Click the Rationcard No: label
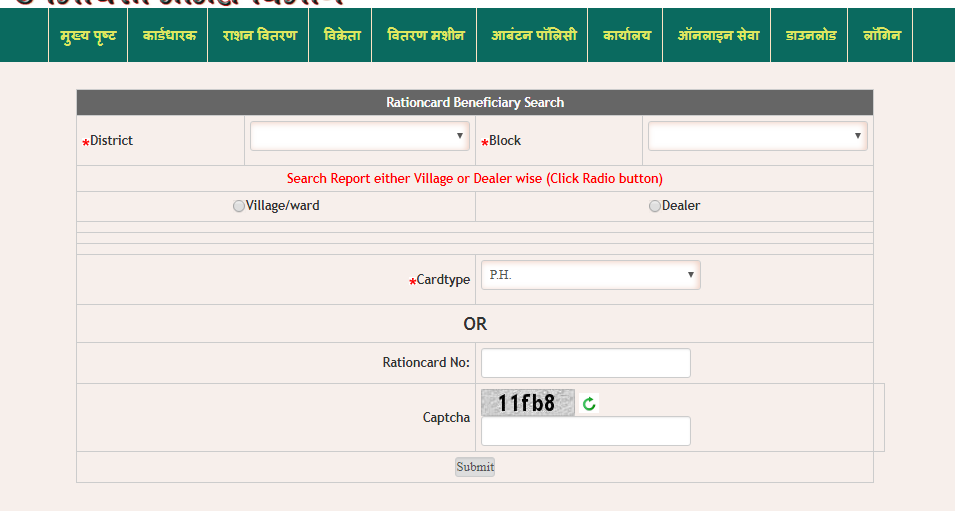The image size is (955, 511). [426, 362]
